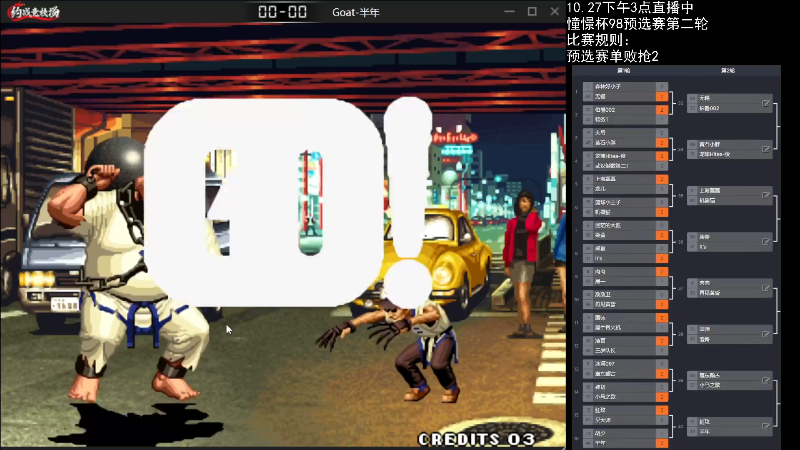Select 伯爵002 in the round-1 bracket
The height and width of the screenshot is (450, 800).
point(605,110)
